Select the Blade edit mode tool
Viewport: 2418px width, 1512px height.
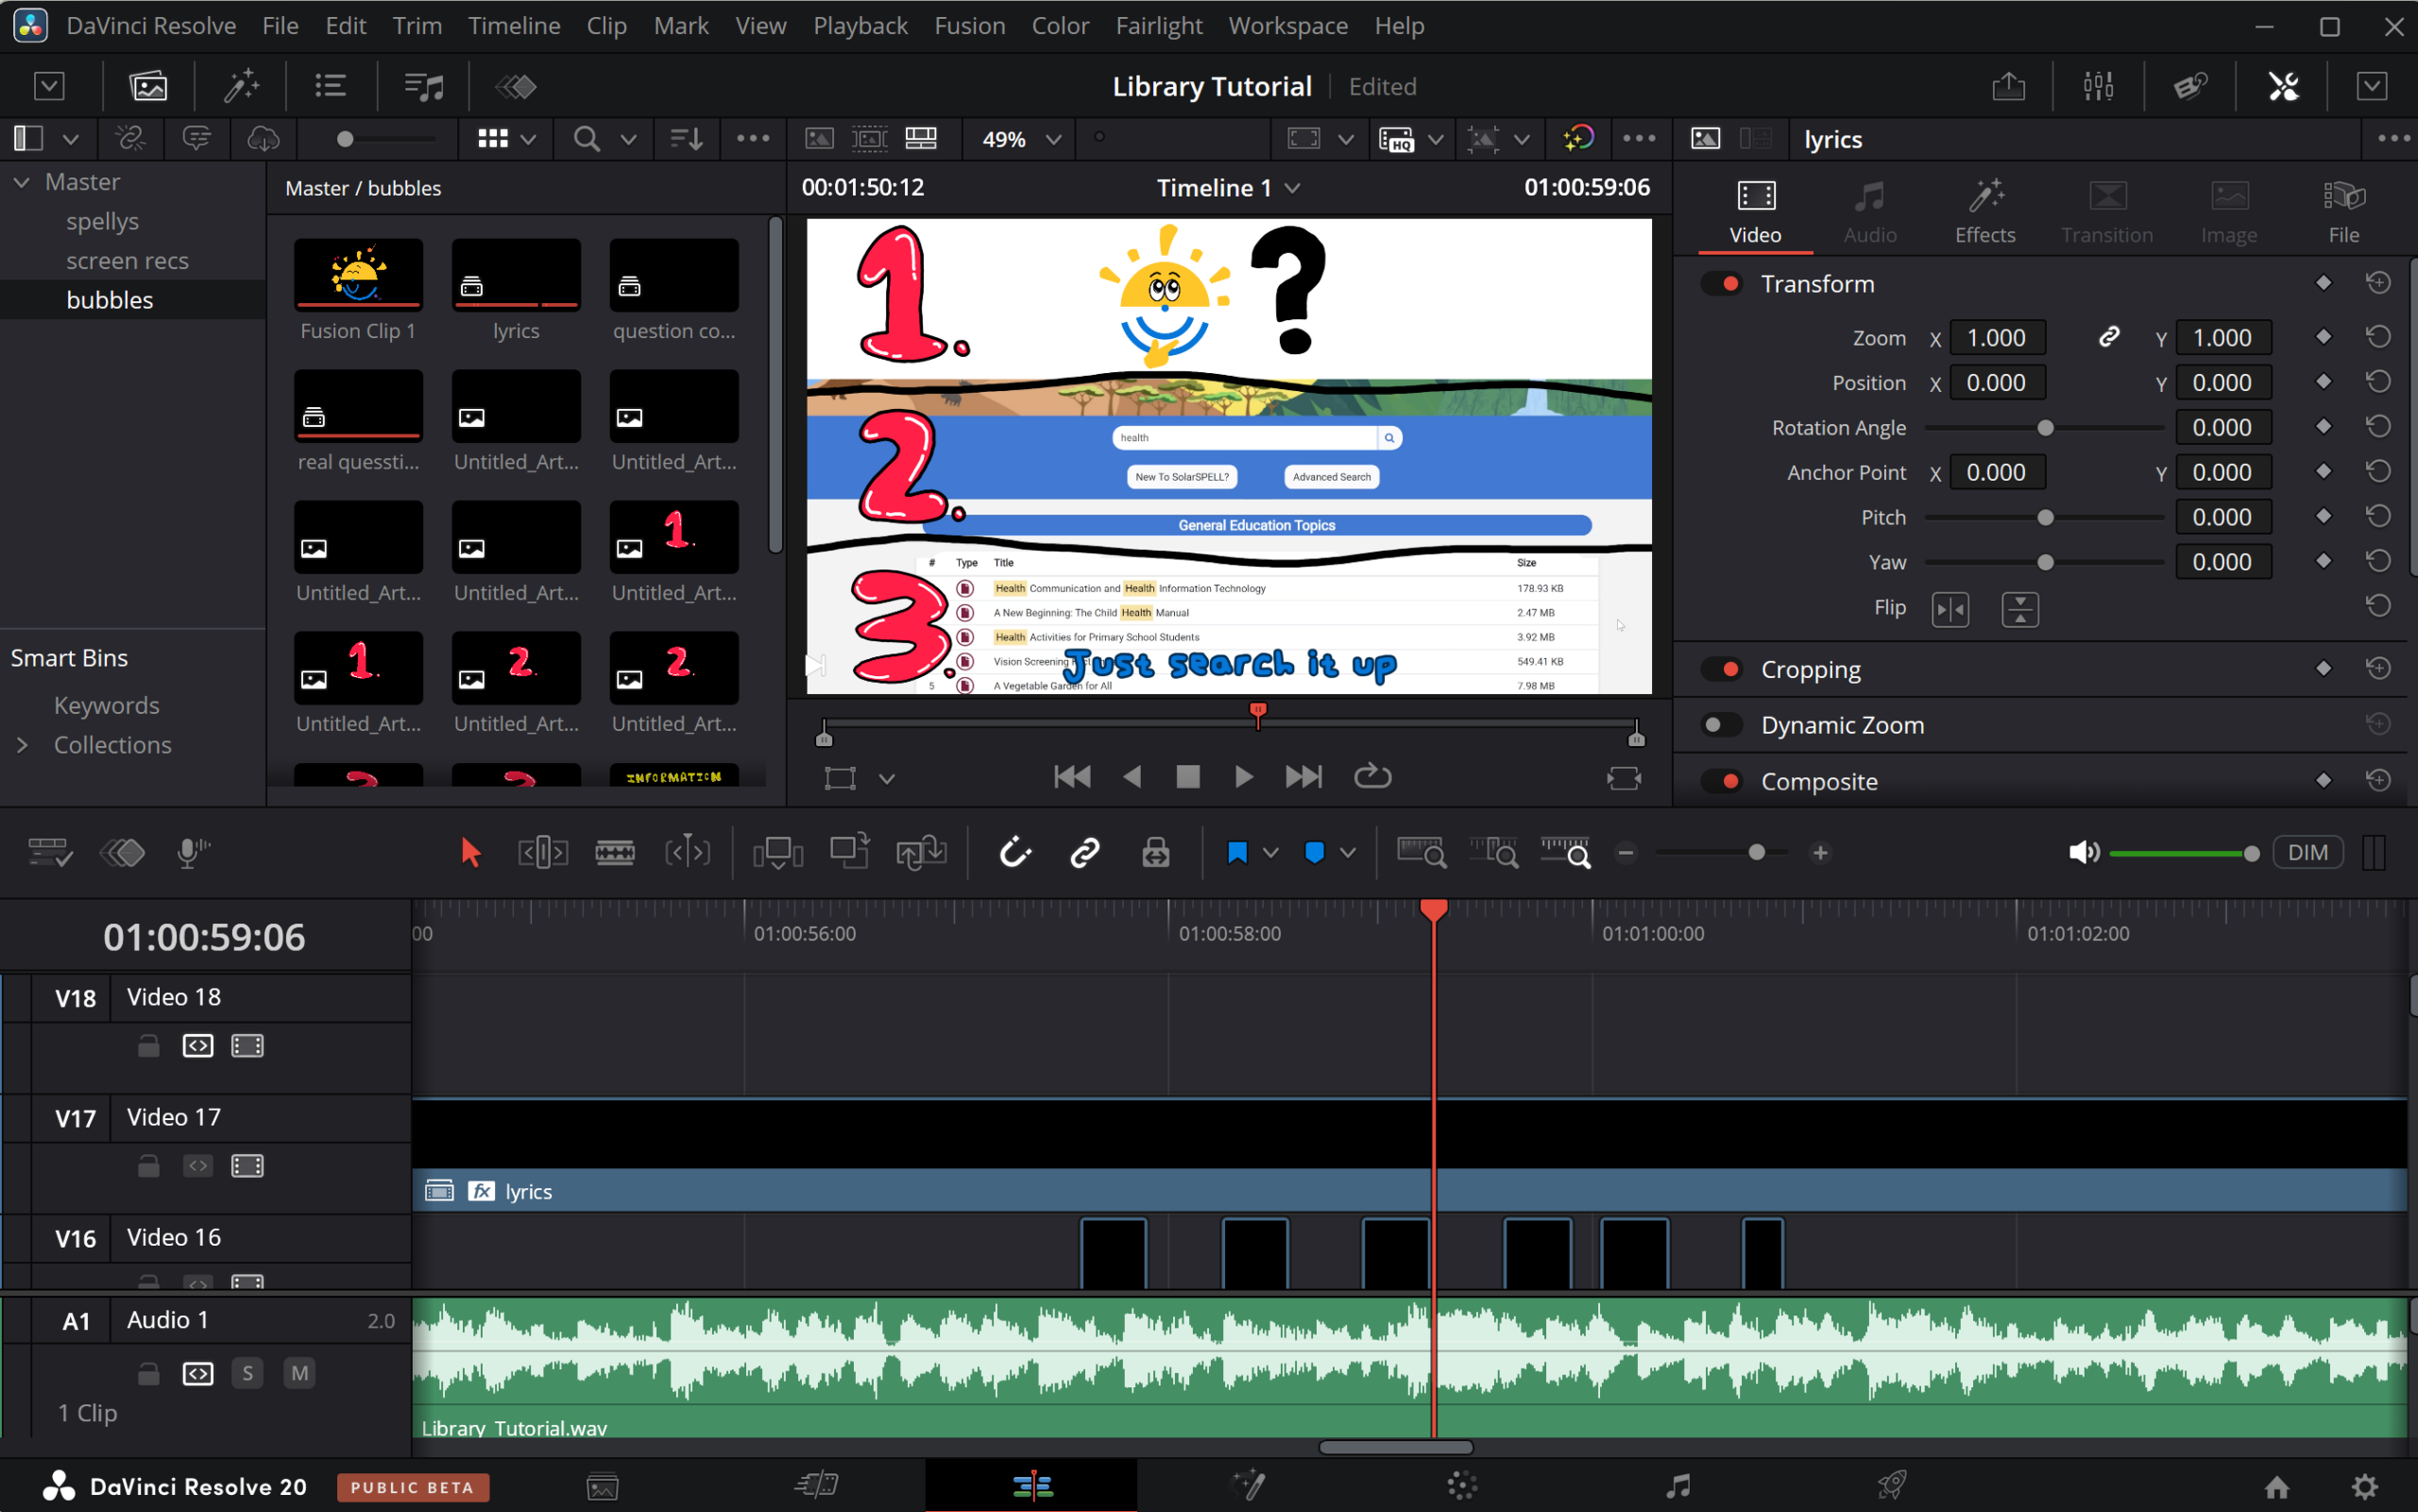coord(614,853)
